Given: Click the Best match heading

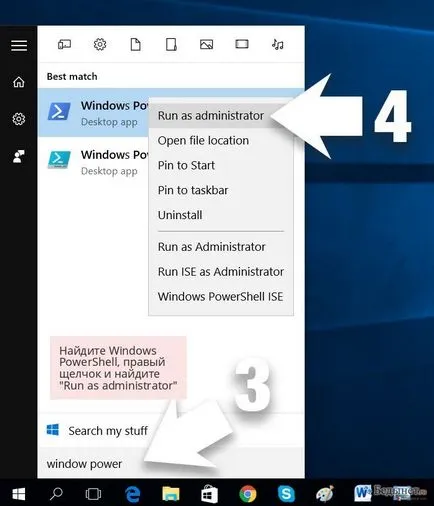Looking at the screenshot, I should coord(72,77).
